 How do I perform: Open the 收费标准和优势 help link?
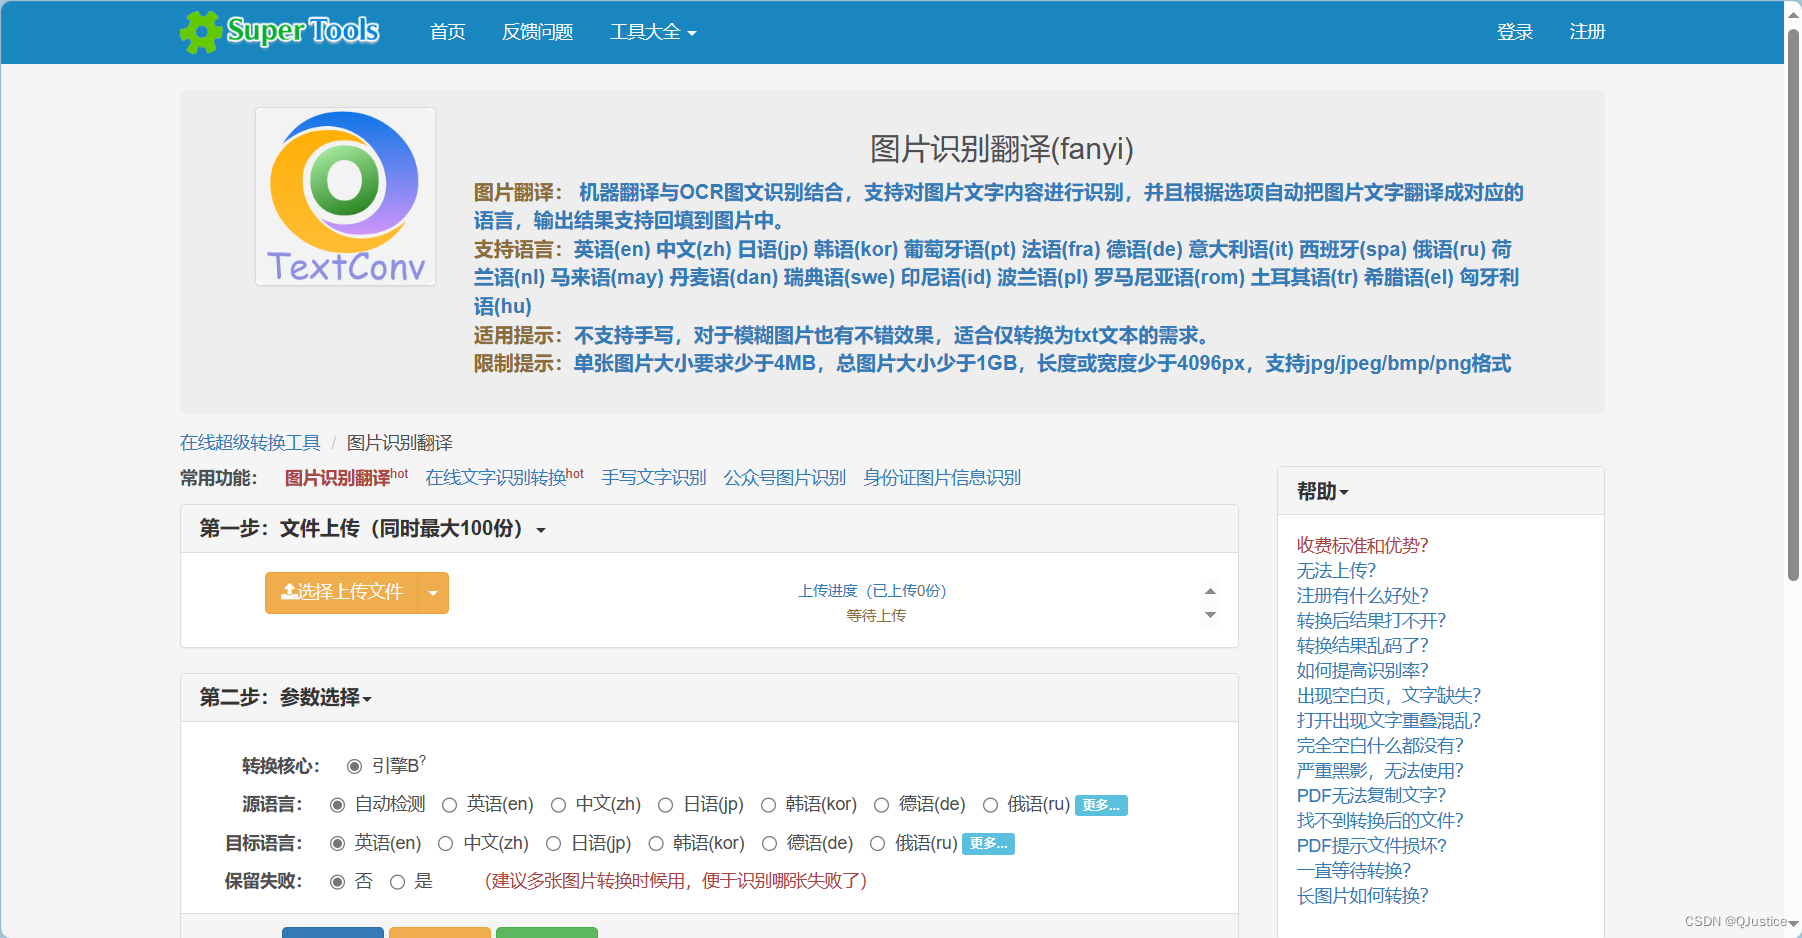point(1361,546)
